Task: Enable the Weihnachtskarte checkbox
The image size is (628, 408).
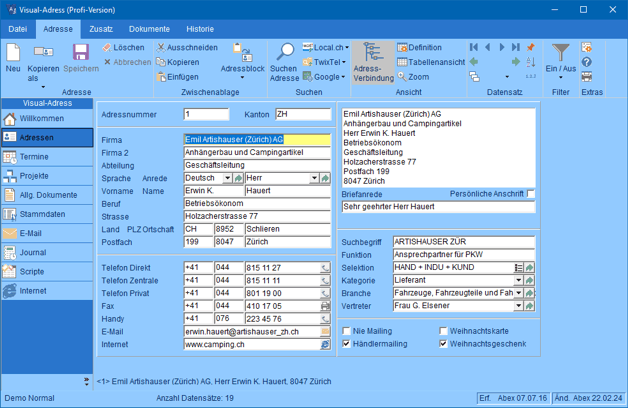Action: click(443, 331)
